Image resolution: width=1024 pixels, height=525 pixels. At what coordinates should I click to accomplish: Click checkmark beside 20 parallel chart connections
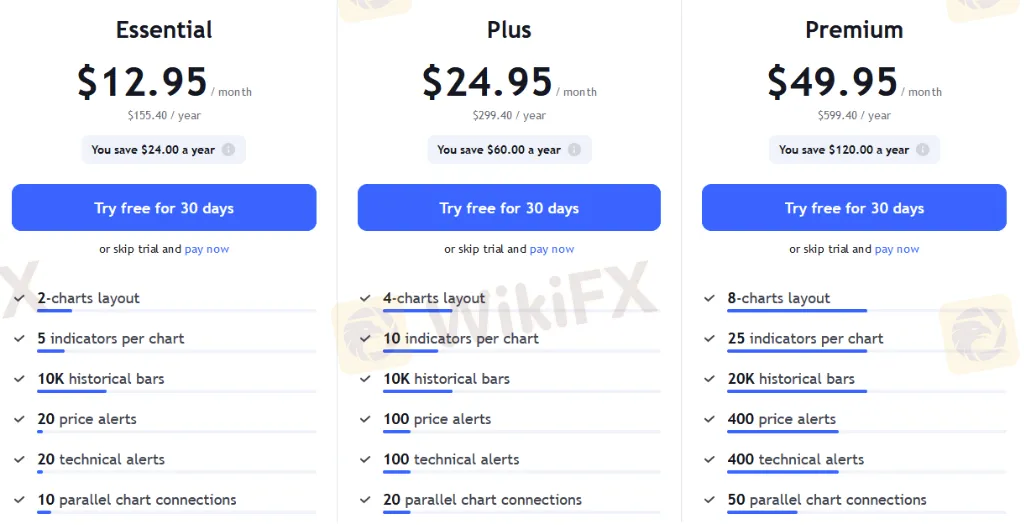pyautogui.click(x=365, y=500)
